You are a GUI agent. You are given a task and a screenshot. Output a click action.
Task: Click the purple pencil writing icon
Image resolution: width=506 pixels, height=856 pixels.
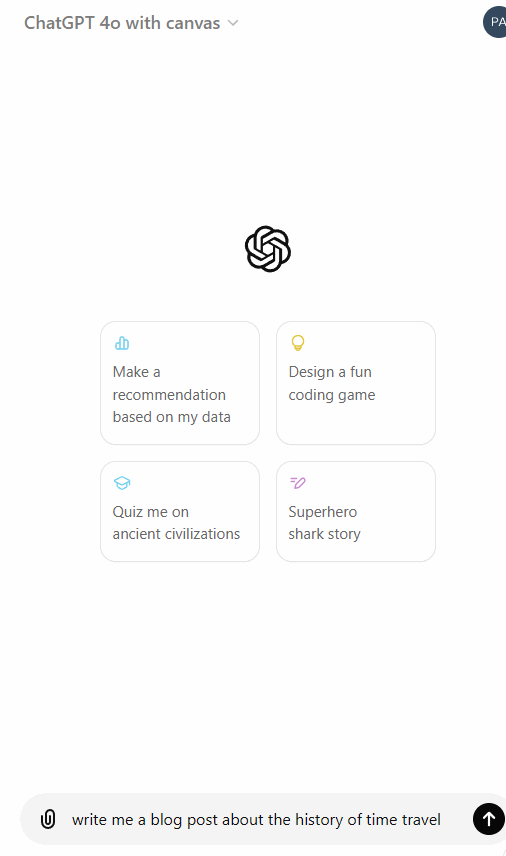(297, 483)
